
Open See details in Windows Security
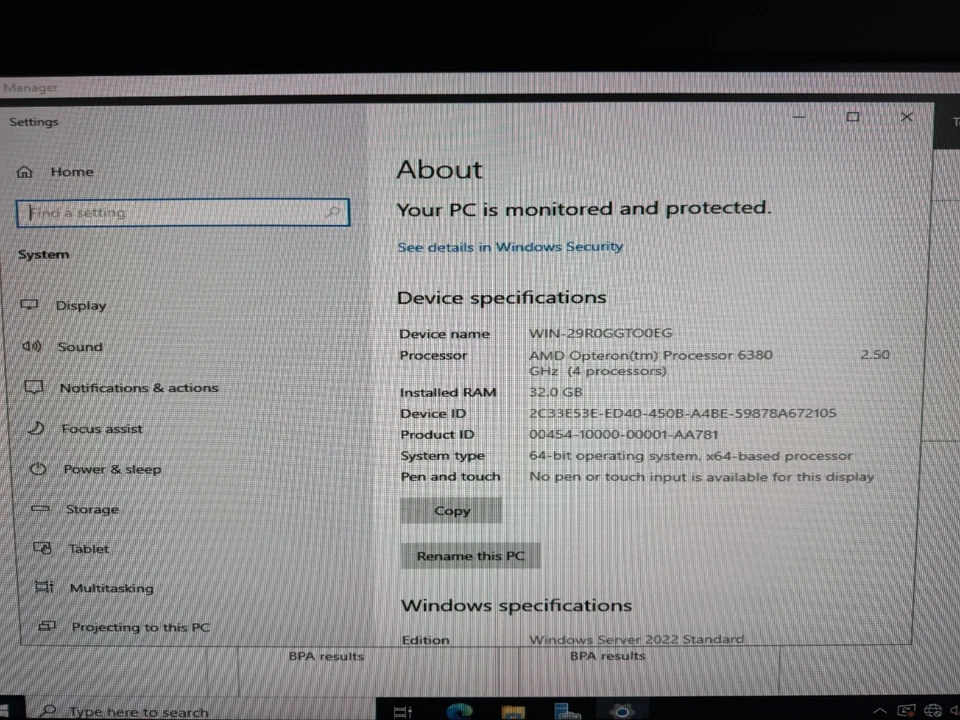tap(510, 246)
